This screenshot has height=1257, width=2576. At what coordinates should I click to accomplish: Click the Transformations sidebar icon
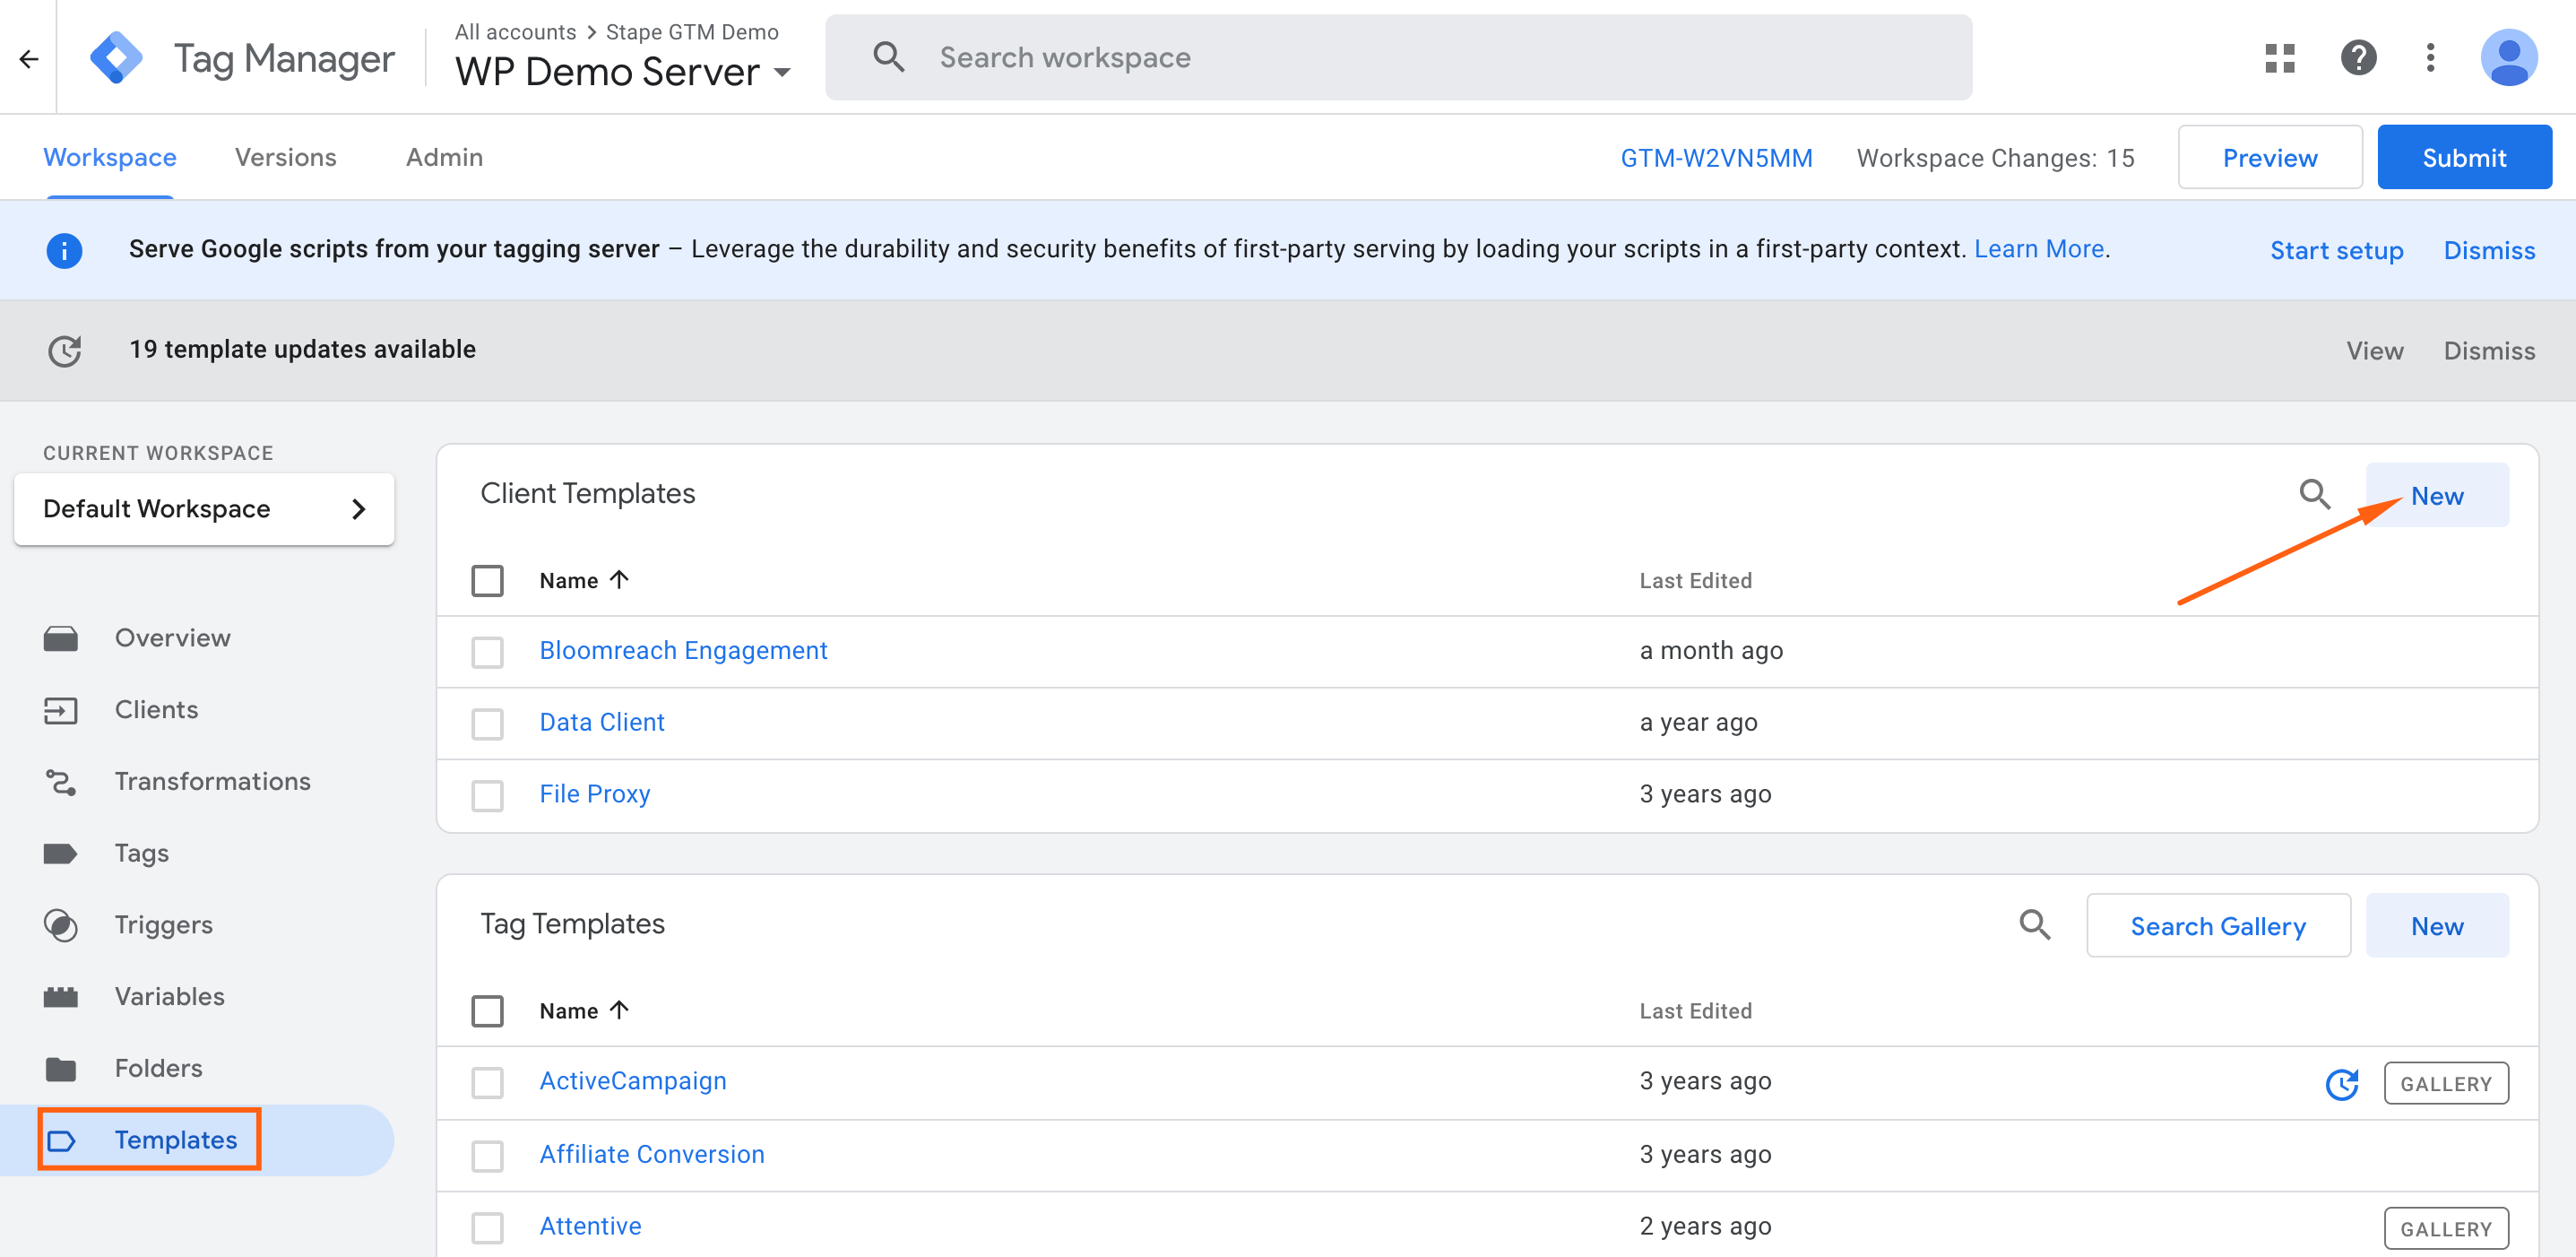pyautogui.click(x=61, y=782)
